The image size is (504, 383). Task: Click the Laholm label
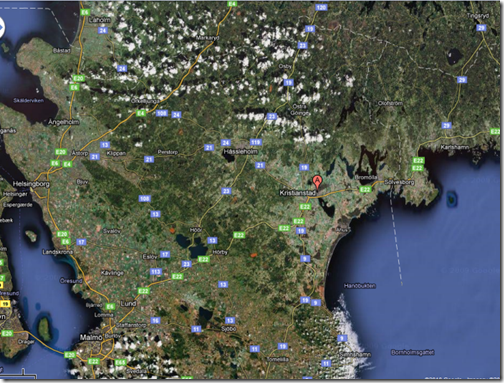coord(100,20)
